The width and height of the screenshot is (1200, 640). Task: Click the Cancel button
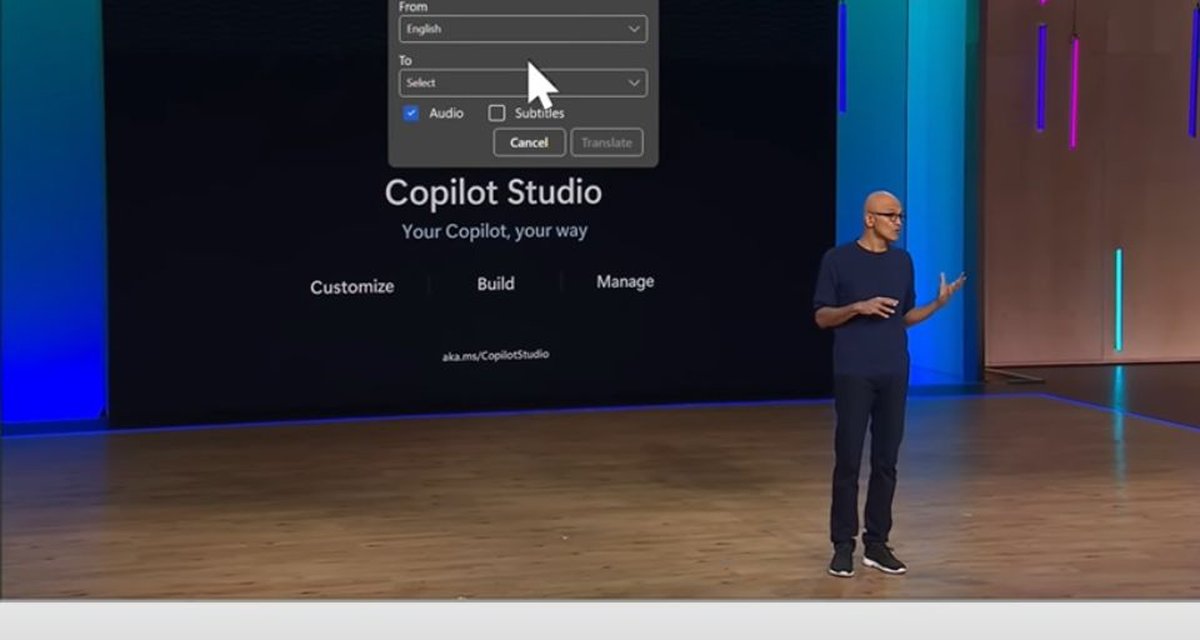click(x=529, y=142)
